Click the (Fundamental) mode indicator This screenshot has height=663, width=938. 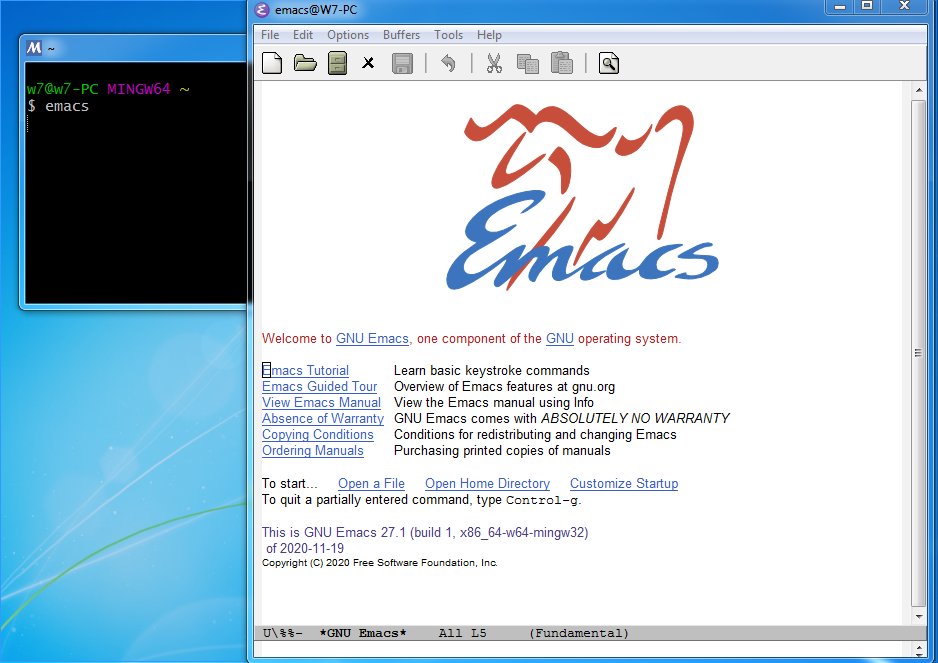click(x=579, y=633)
